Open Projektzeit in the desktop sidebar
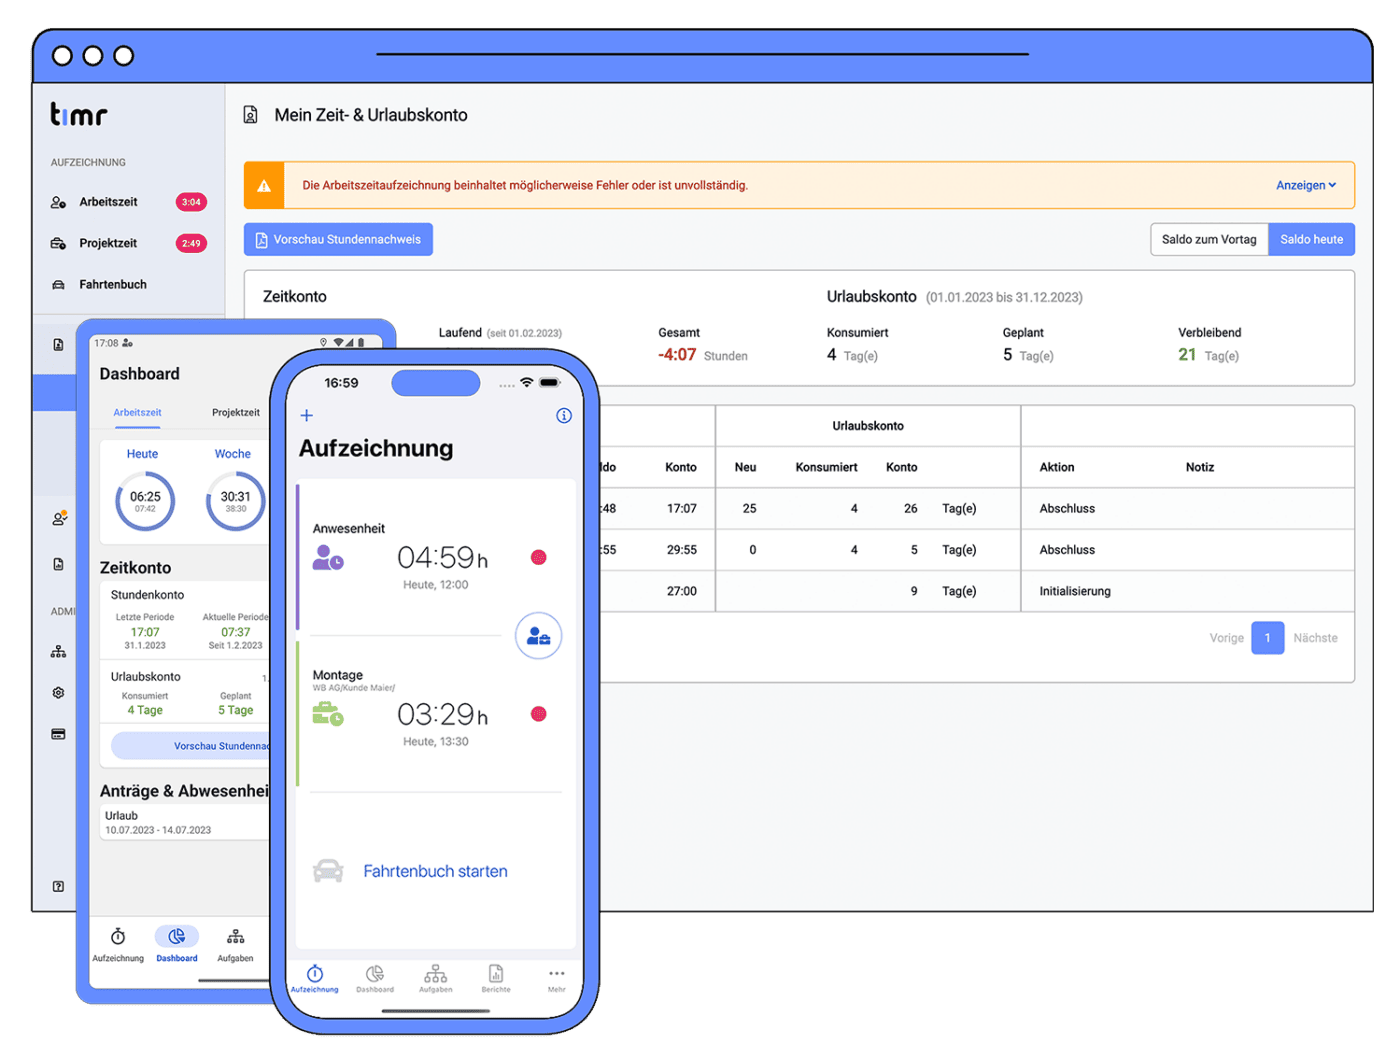1400x1058 pixels. 108,243
